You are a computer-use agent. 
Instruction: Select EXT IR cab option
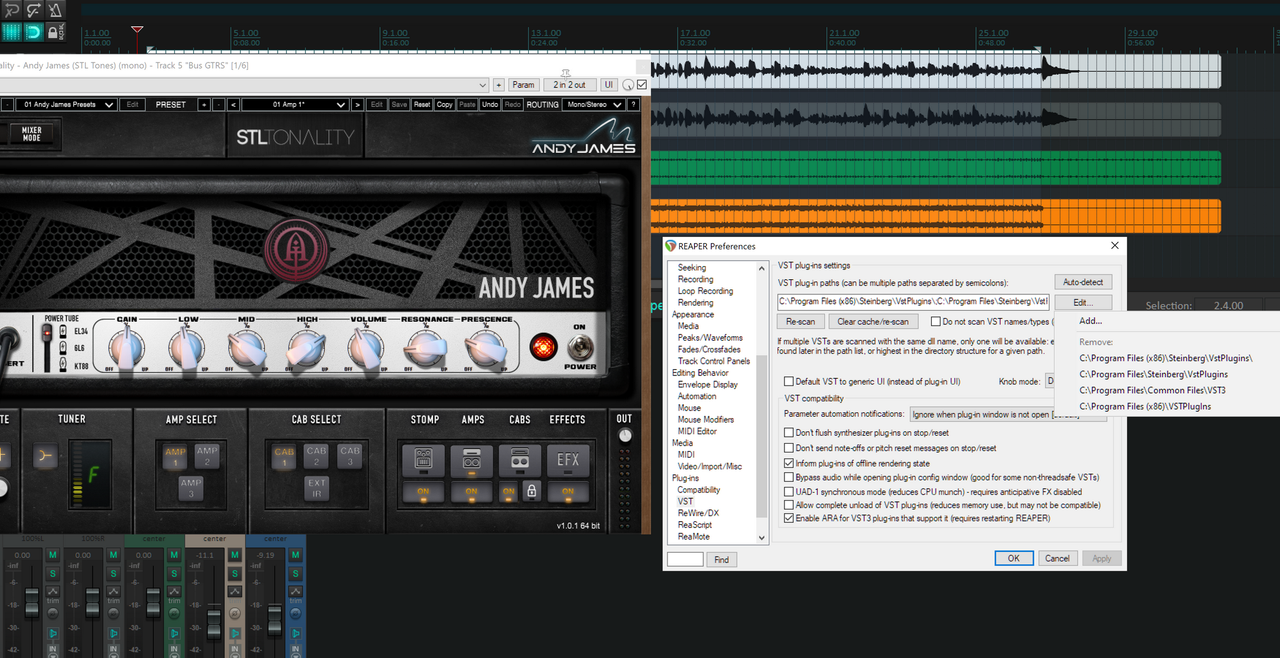(316, 487)
